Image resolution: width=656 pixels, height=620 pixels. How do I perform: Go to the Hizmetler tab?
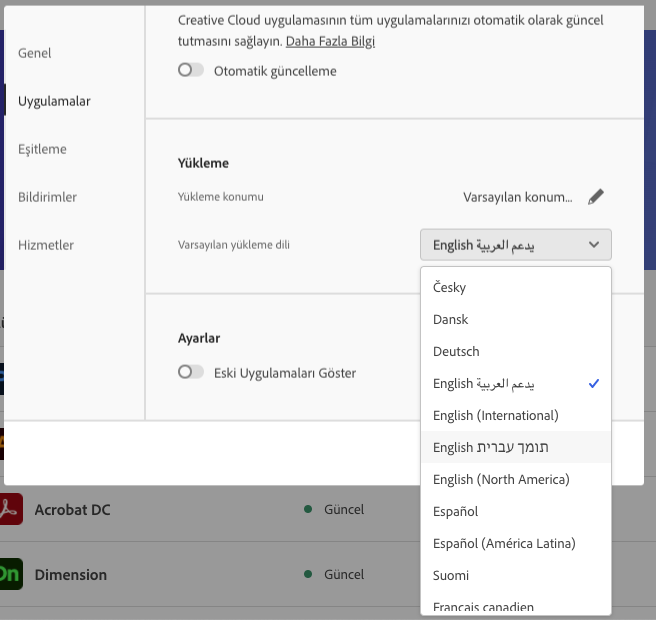[46, 245]
